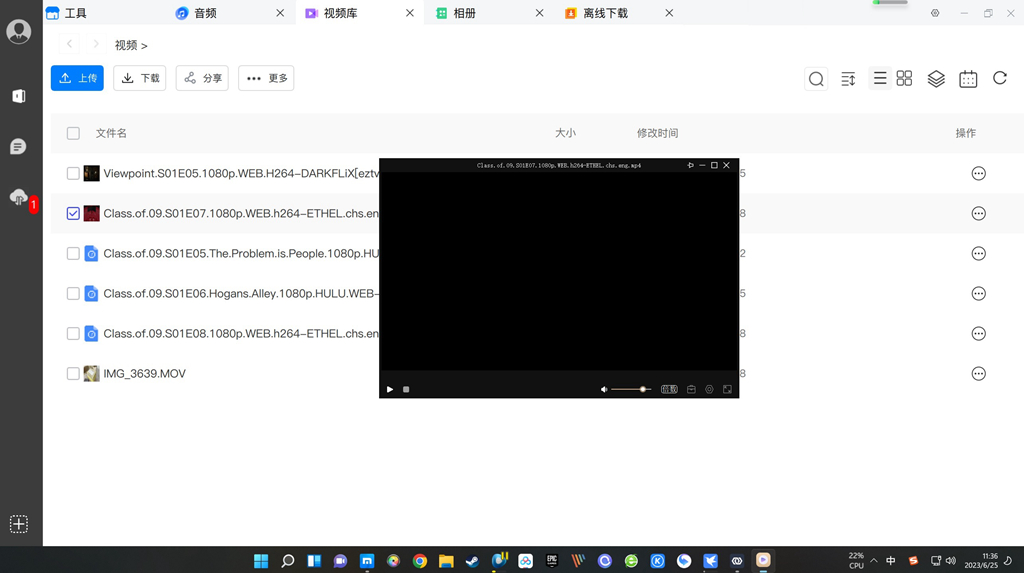Click the 下载 download button
The width and height of the screenshot is (1024, 573).
pos(140,78)
